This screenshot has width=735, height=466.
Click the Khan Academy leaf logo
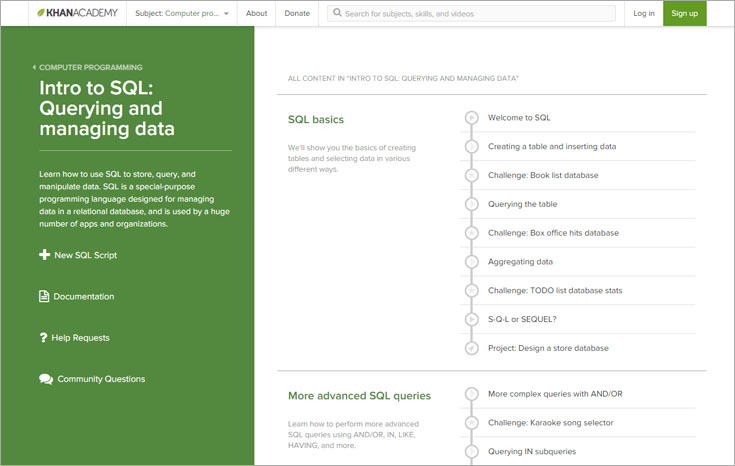[x=41, y=13]
